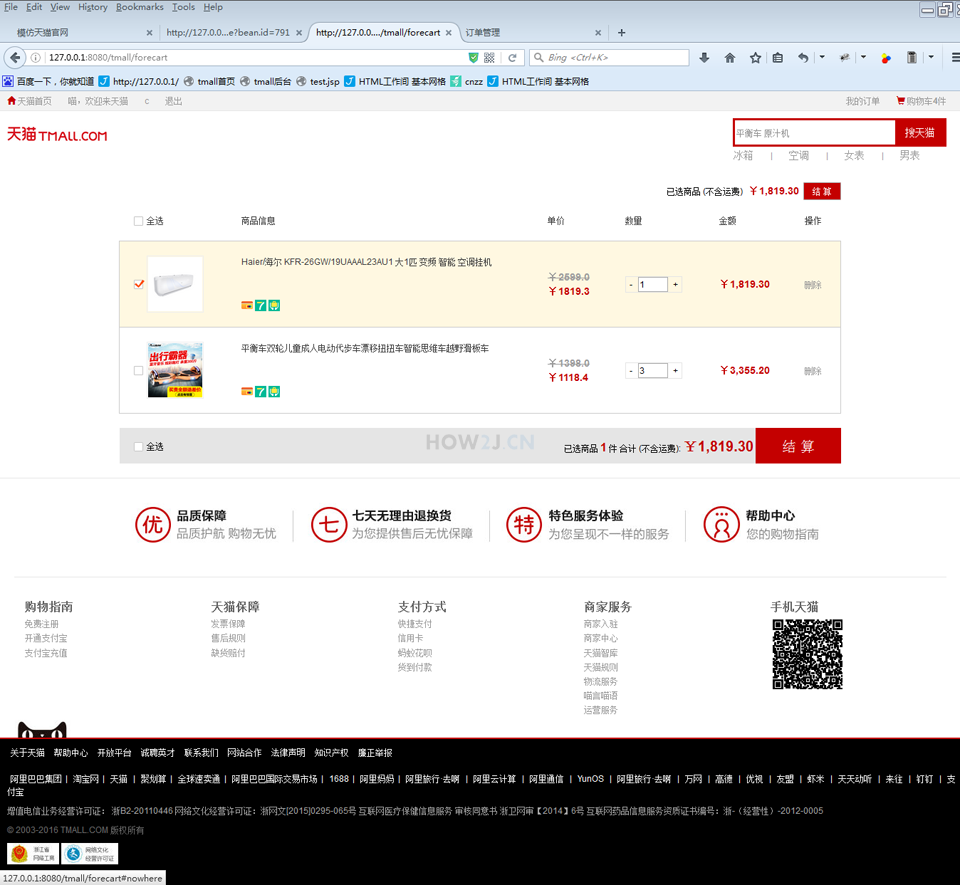Click the 男表 search suggestion link

(909, 155)
